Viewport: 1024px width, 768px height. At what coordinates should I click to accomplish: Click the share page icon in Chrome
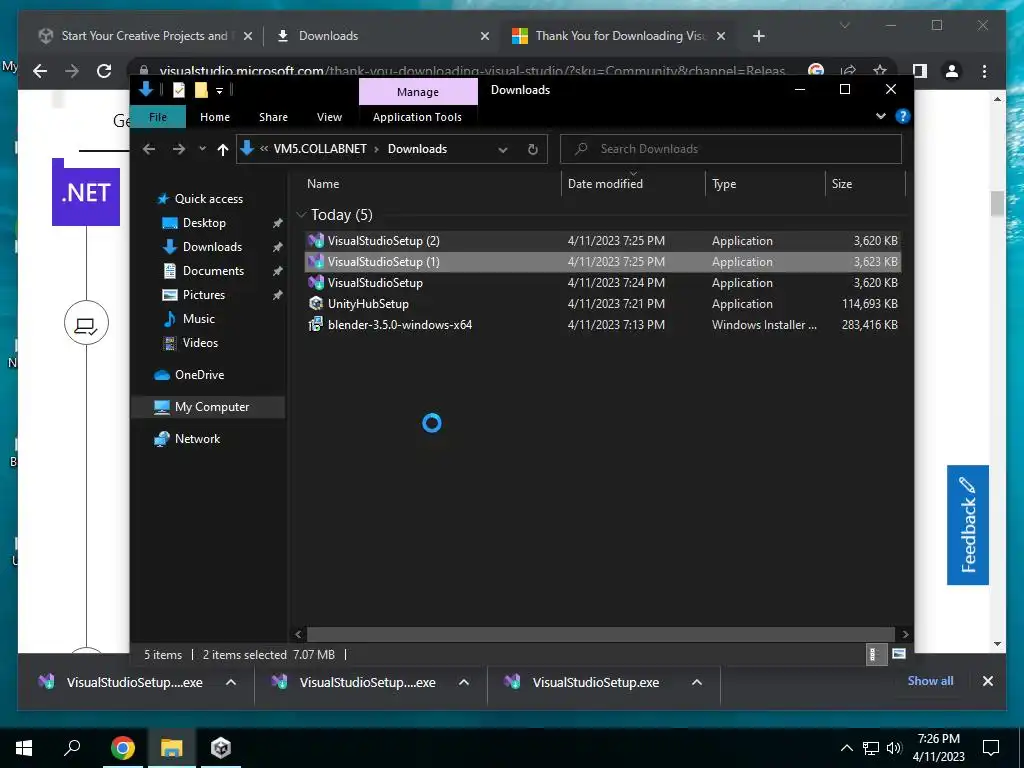click(x=848, y=70)
